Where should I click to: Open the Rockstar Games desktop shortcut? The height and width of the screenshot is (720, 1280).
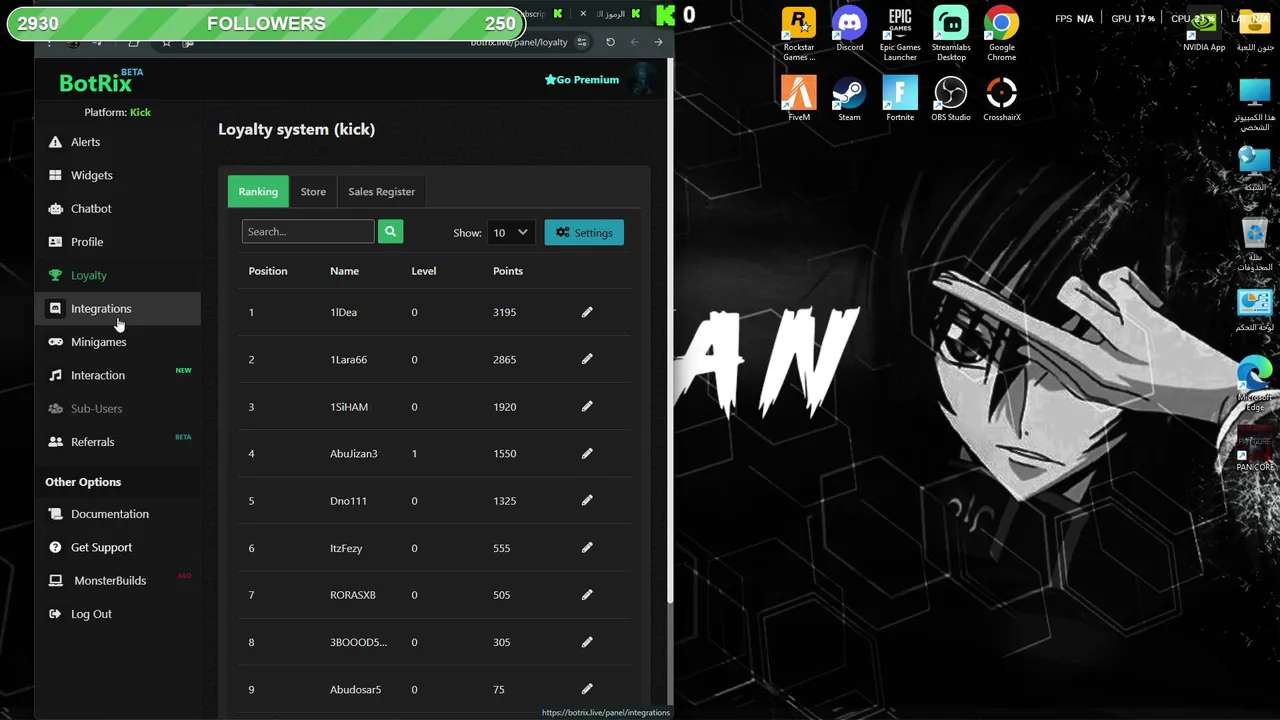coord(799,34)
